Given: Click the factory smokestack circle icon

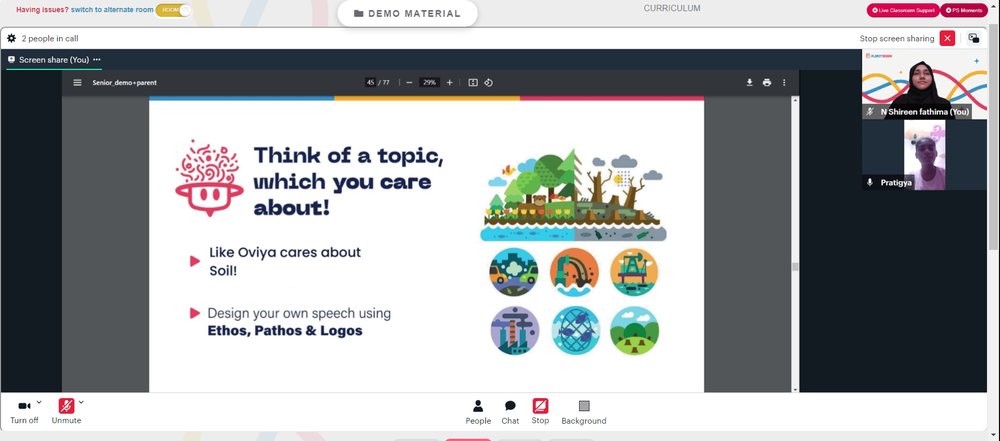Looking at the screenshot, I should [515, 331].
